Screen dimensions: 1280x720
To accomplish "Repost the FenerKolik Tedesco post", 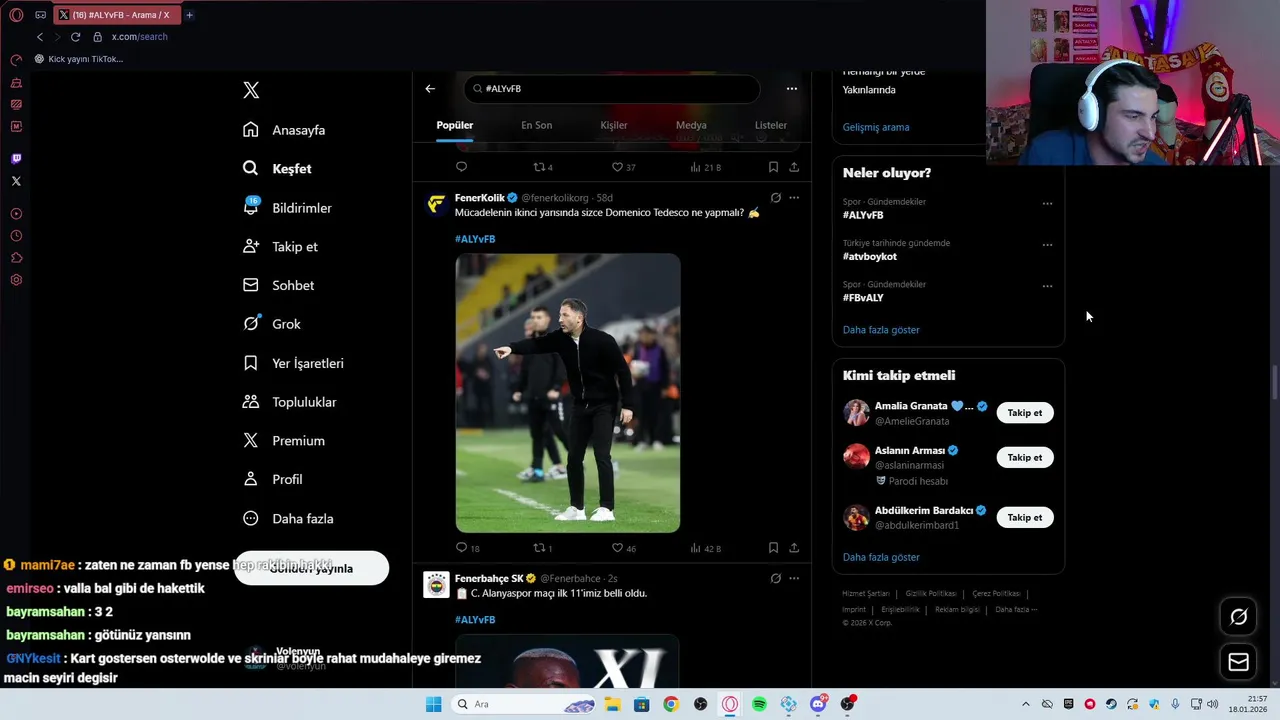I will point(543,548).
